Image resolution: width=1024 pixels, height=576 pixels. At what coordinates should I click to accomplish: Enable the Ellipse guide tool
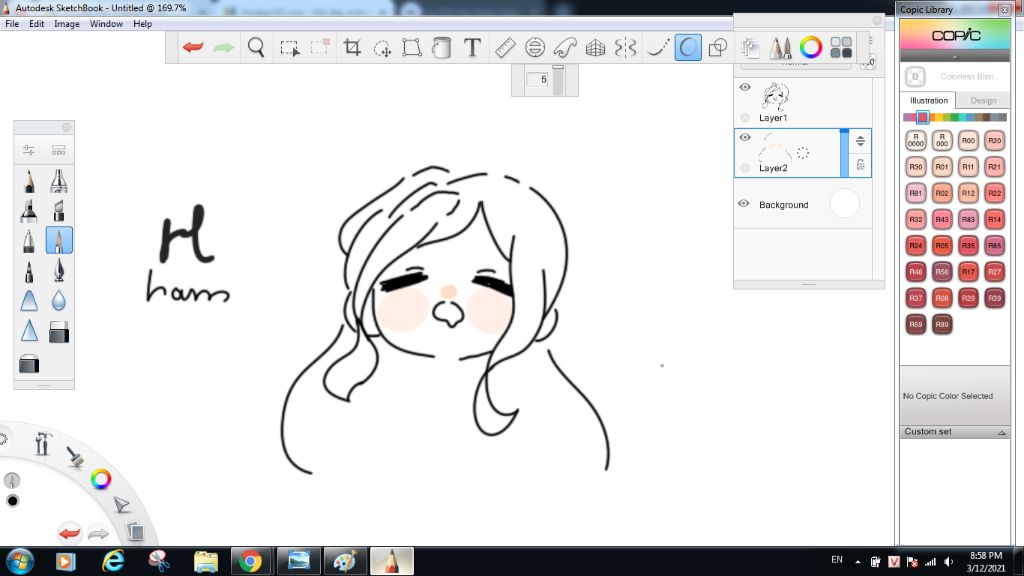pos(535,48)
